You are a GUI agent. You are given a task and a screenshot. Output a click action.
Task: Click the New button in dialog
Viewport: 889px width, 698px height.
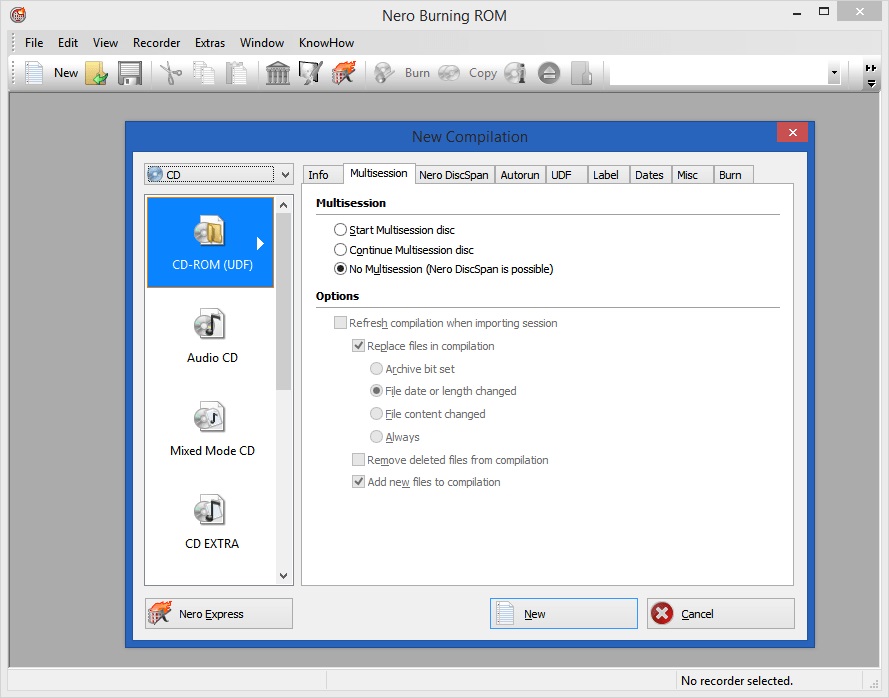tap(564, 614)
